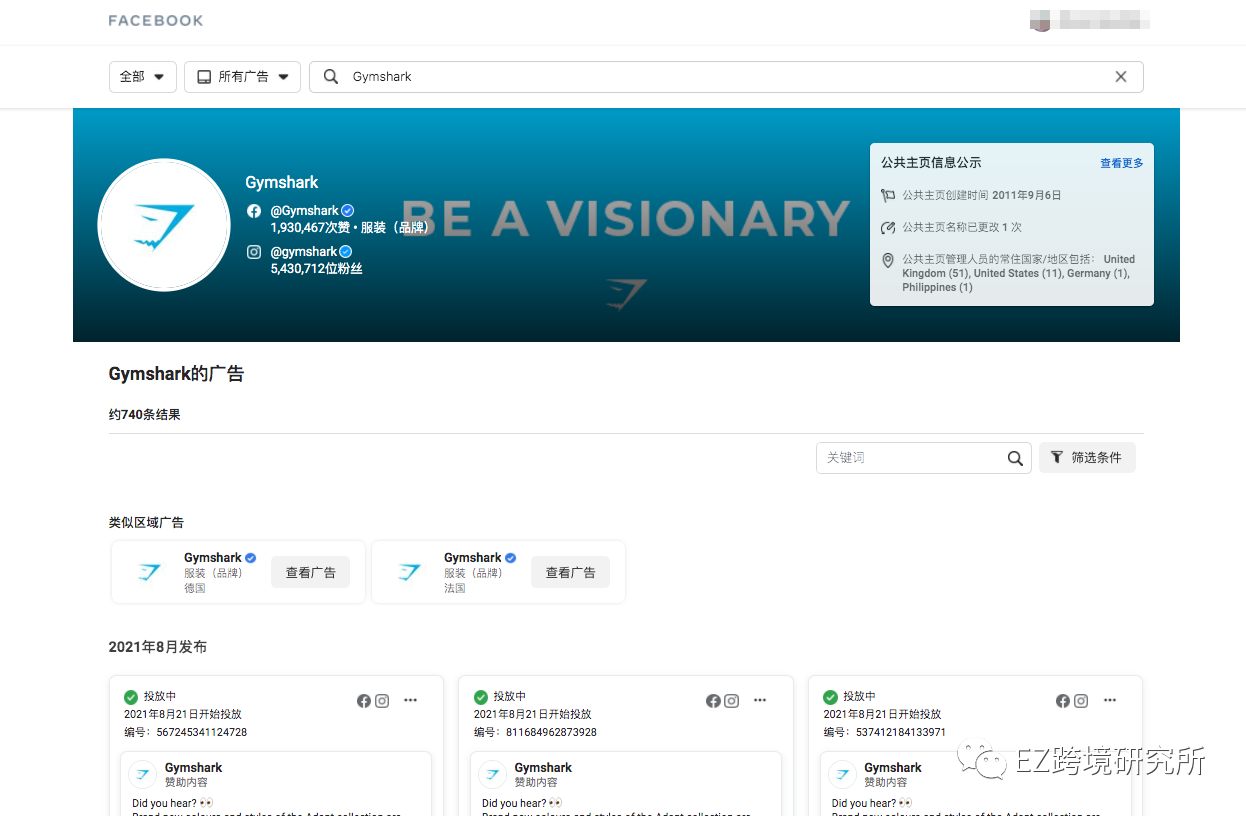Click the Gymshark advertiser name in ad 567245341124728
This screenshot has width=1246, height=816.
194,768
